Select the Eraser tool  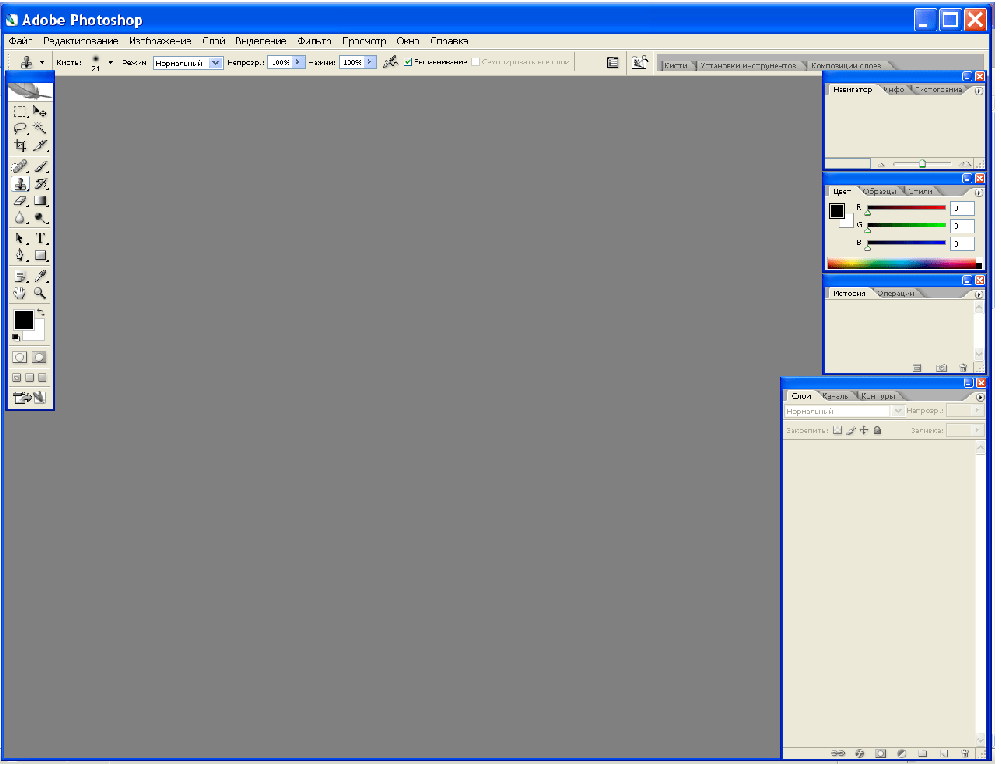coord(20,201)
